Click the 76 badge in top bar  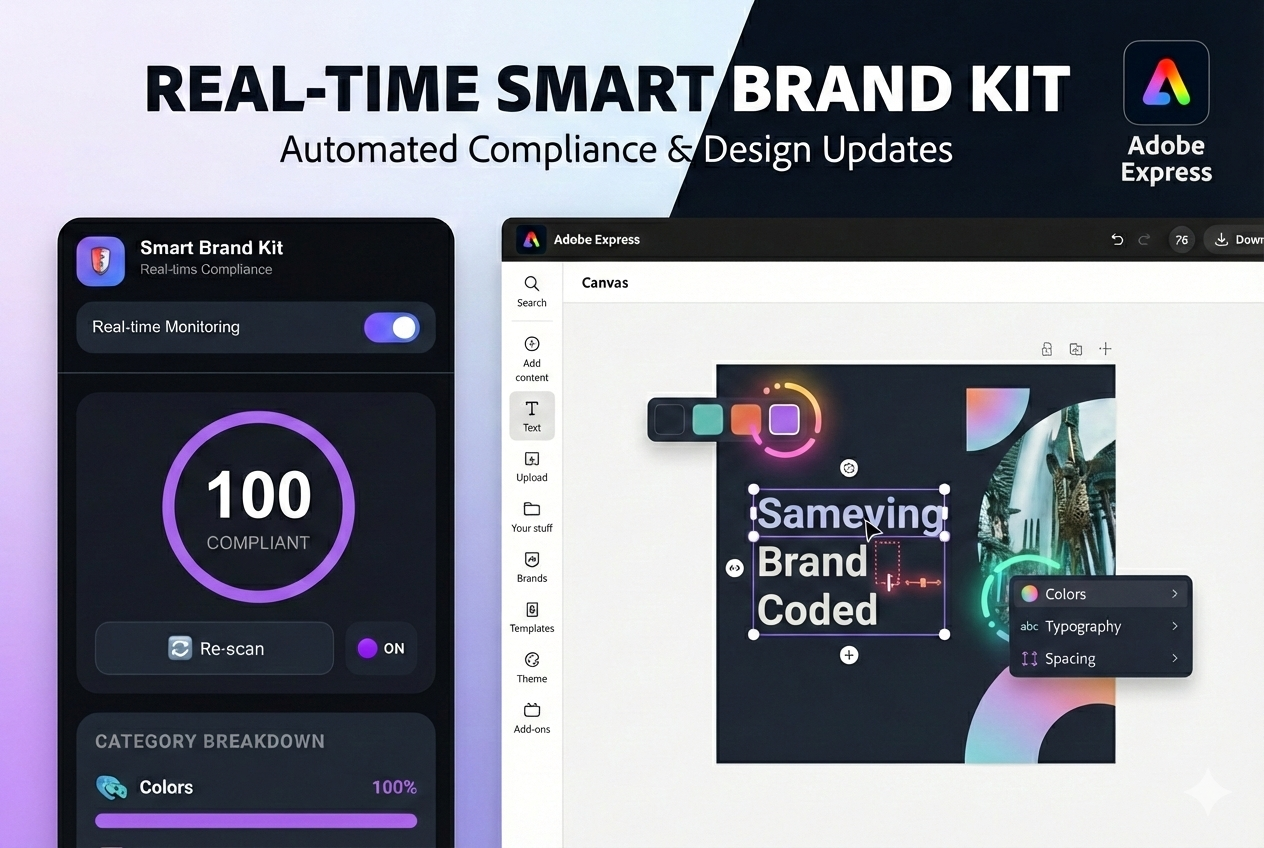coord(1182,240)
